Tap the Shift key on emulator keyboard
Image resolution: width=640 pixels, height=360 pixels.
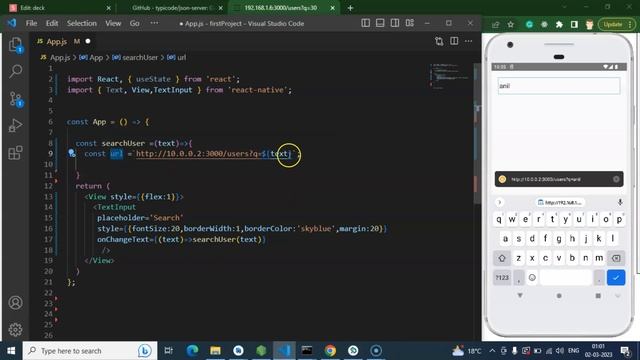click(502, 258)
